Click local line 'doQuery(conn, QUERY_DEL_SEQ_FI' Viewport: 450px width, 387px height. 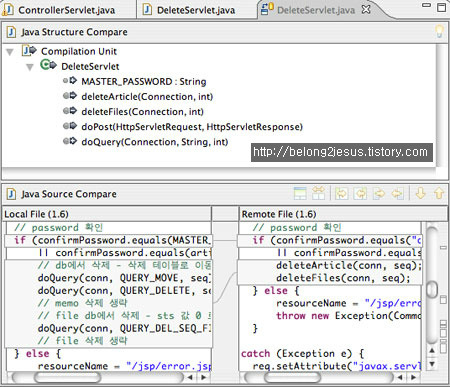tap(124, 328)
